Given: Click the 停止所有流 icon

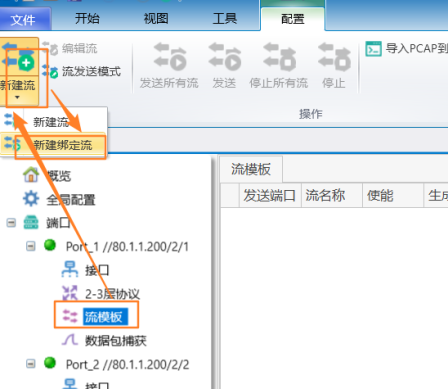Looking at the screenshot, I should (x=279, y=57).
